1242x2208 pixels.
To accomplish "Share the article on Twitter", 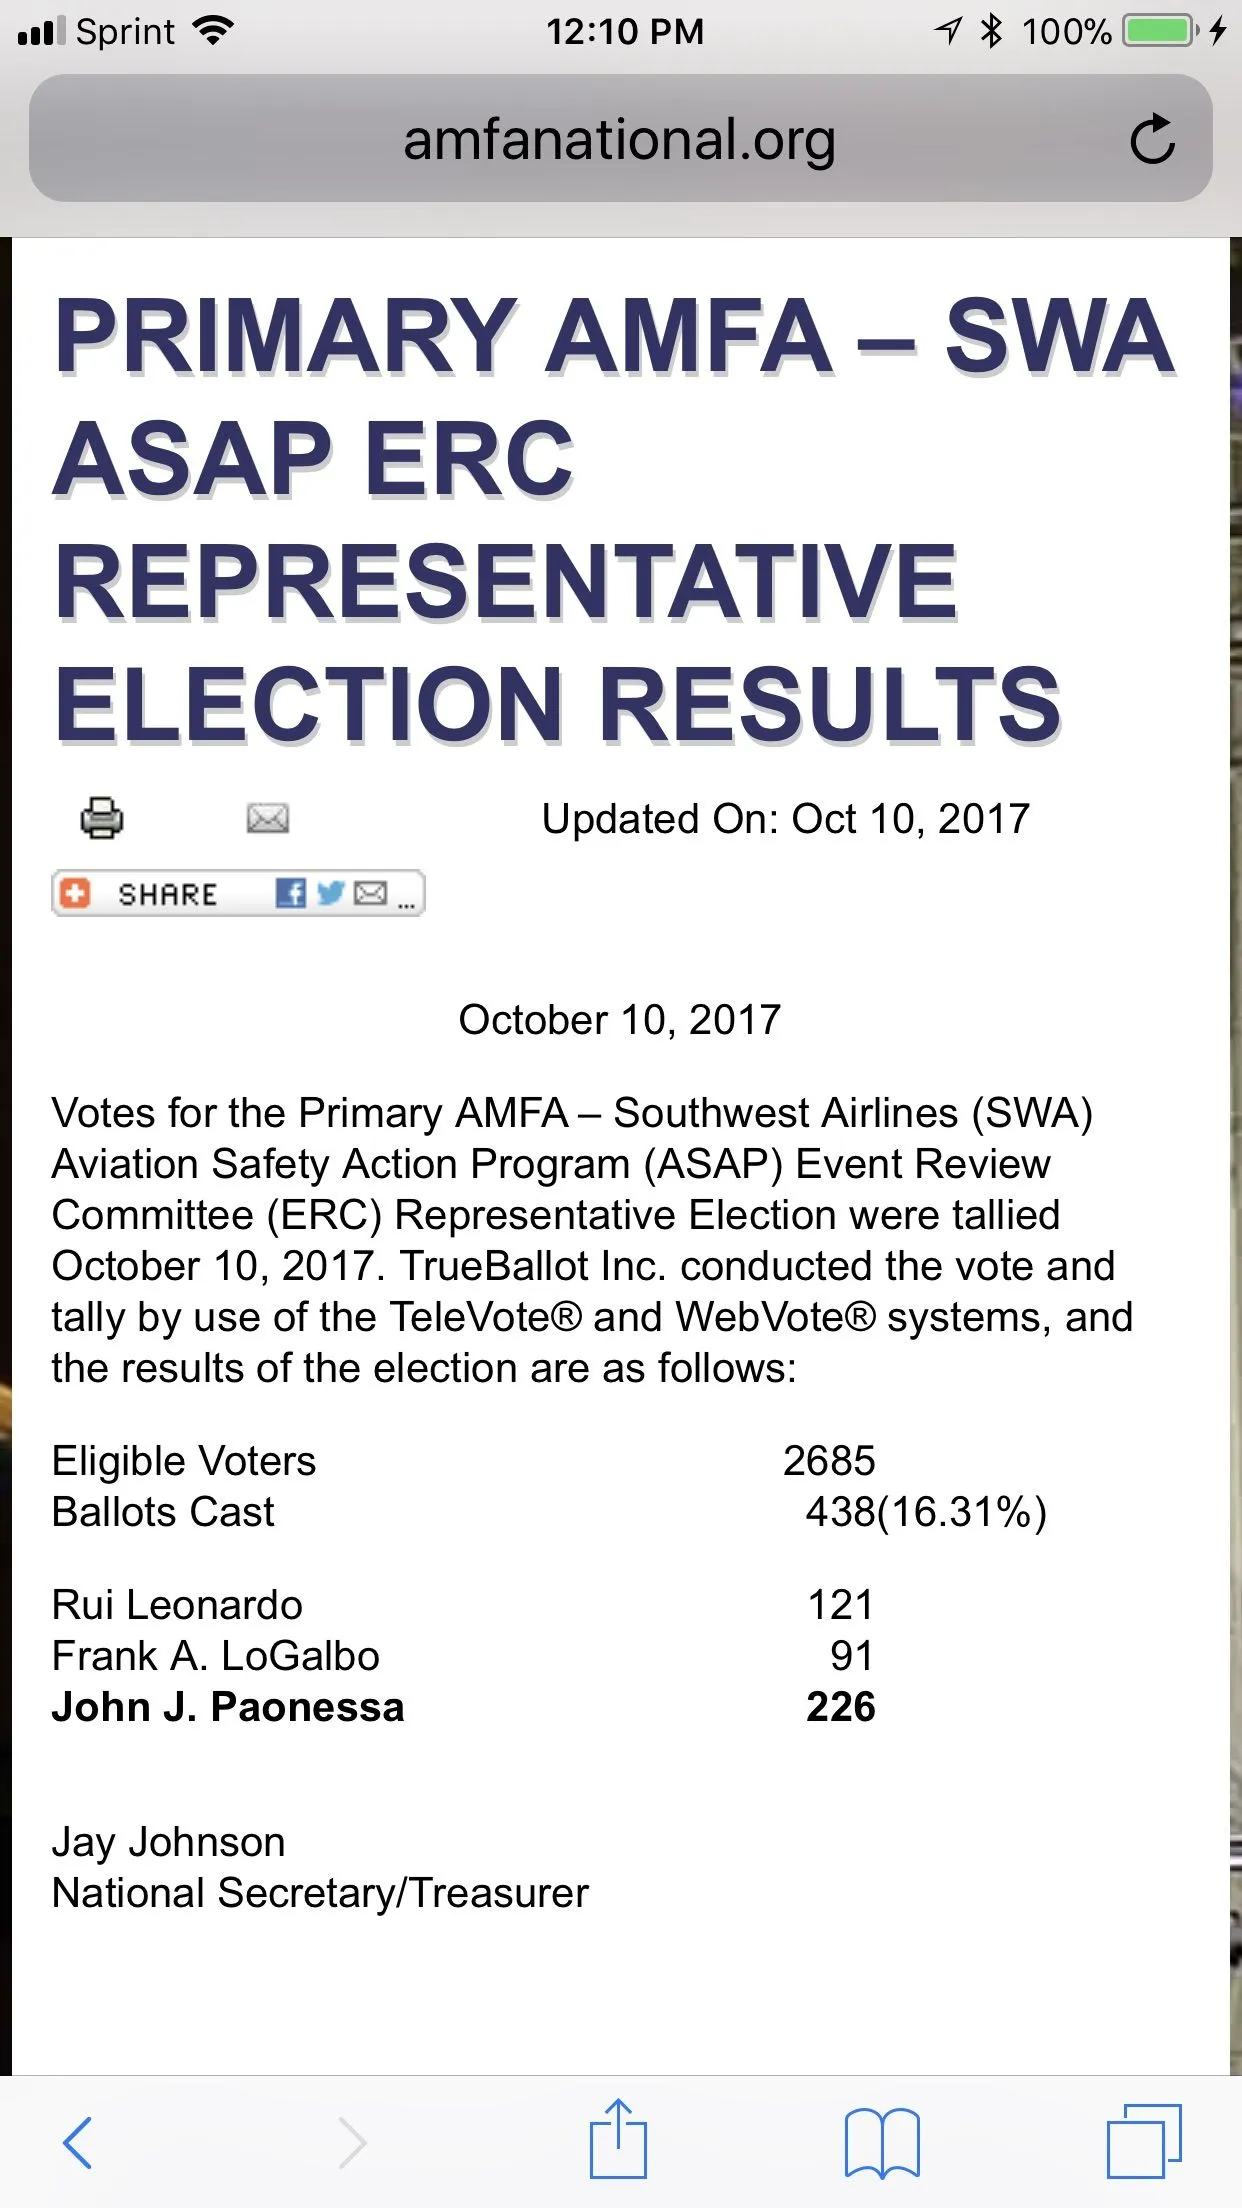I will click(330, 893).
